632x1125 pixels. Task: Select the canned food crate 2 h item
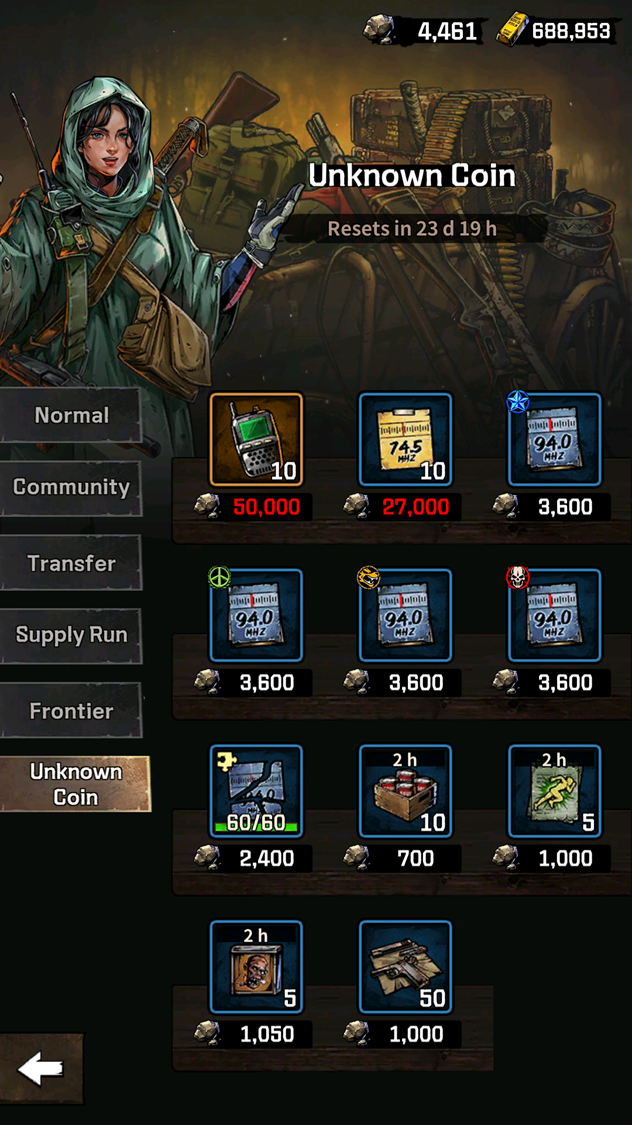point(405,791)
